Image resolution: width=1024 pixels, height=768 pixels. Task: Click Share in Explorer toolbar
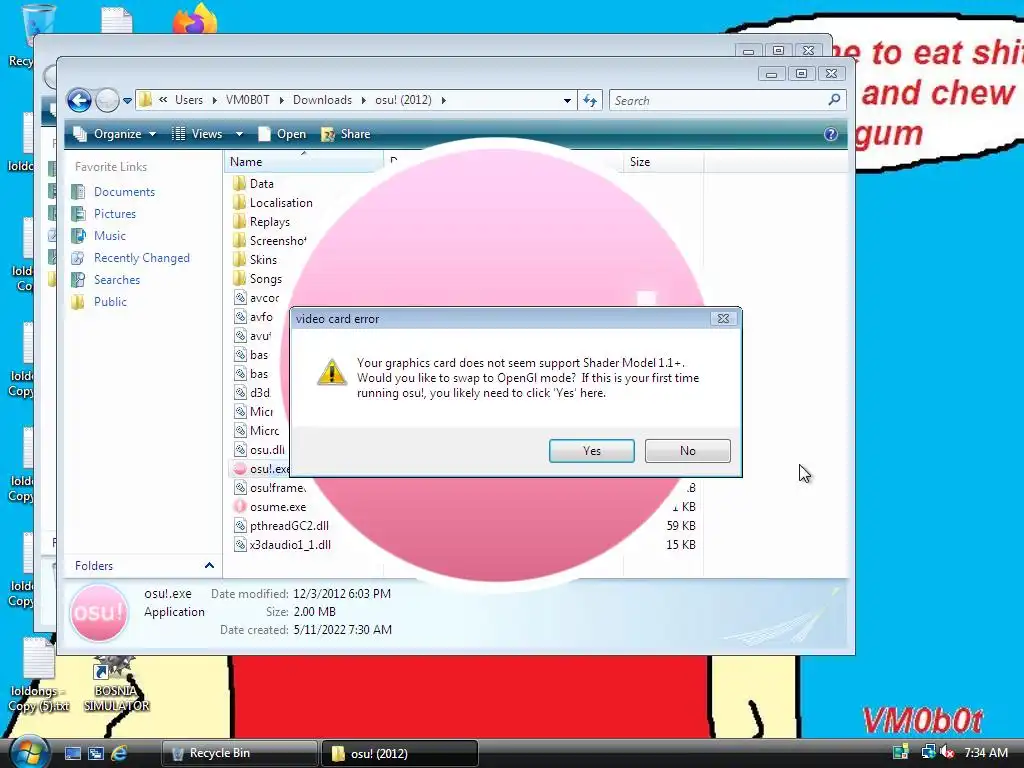(x=346, y=134)
